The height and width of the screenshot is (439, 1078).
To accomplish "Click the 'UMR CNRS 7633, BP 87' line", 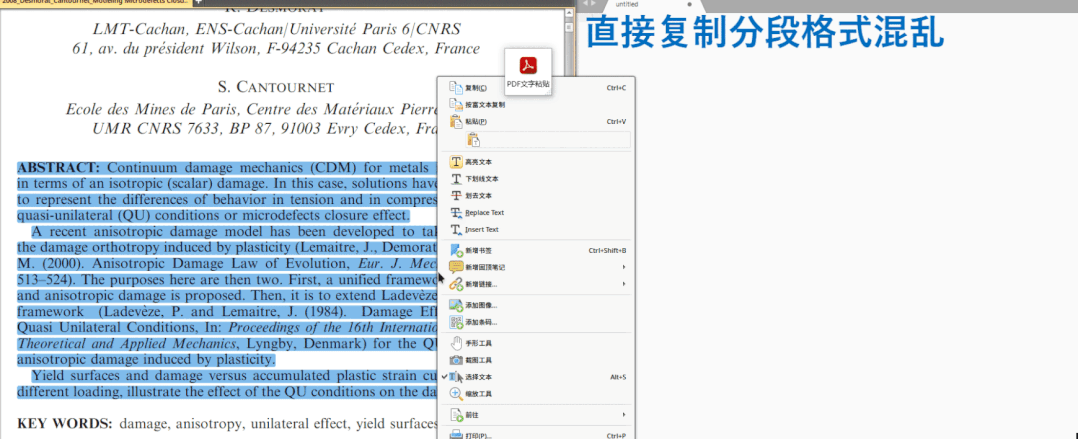I will 265,128.
